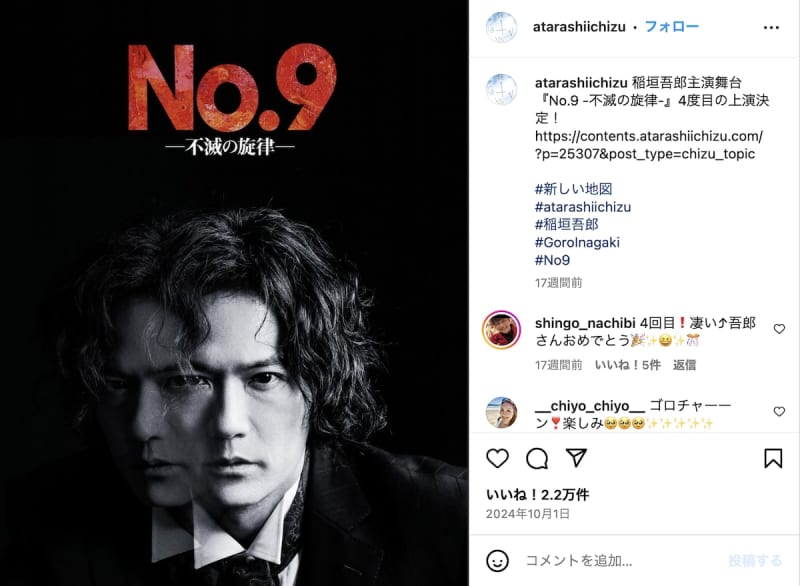Open the contents.atarashiichizu.com link in the caption

point(648,145)
